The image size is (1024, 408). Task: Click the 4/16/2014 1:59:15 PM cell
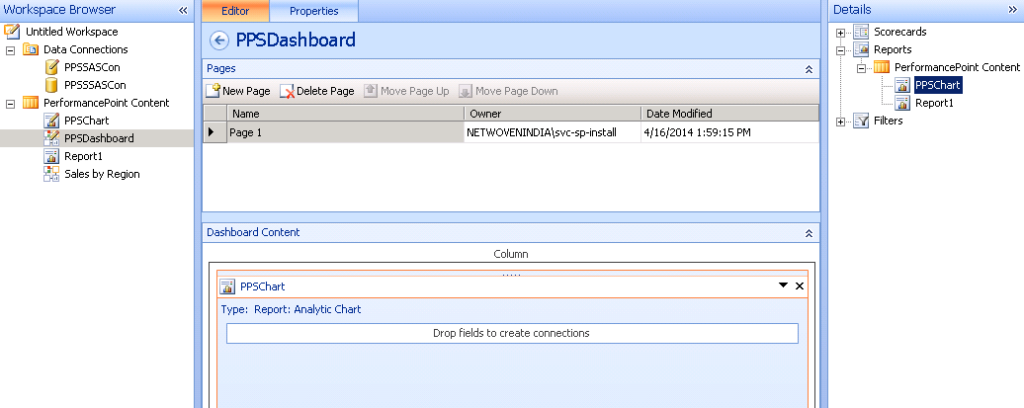pos(729,133)
